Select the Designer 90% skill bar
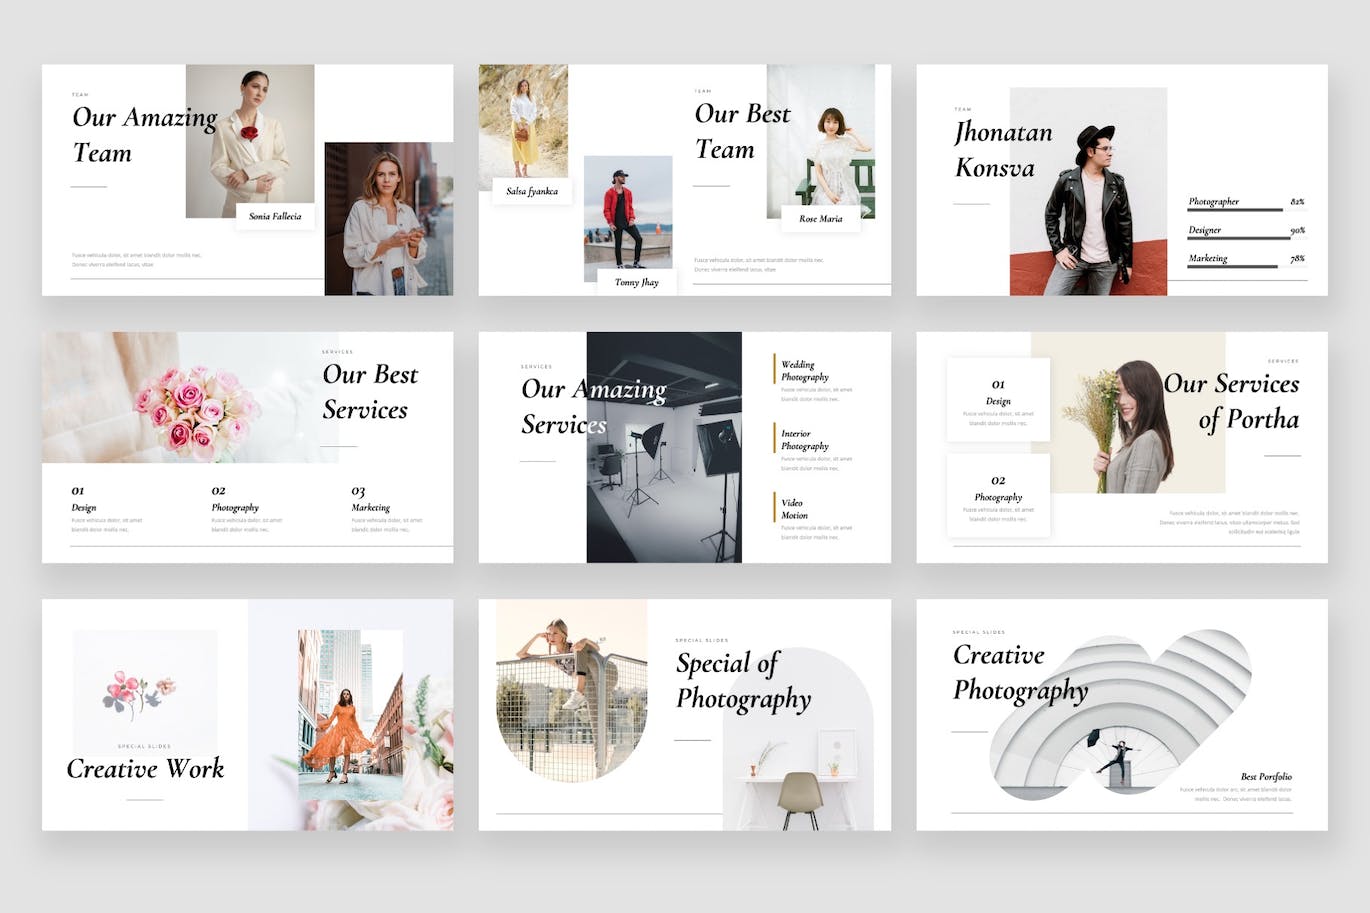This screenshot has width=1370, height=913. coord(1238,237)
